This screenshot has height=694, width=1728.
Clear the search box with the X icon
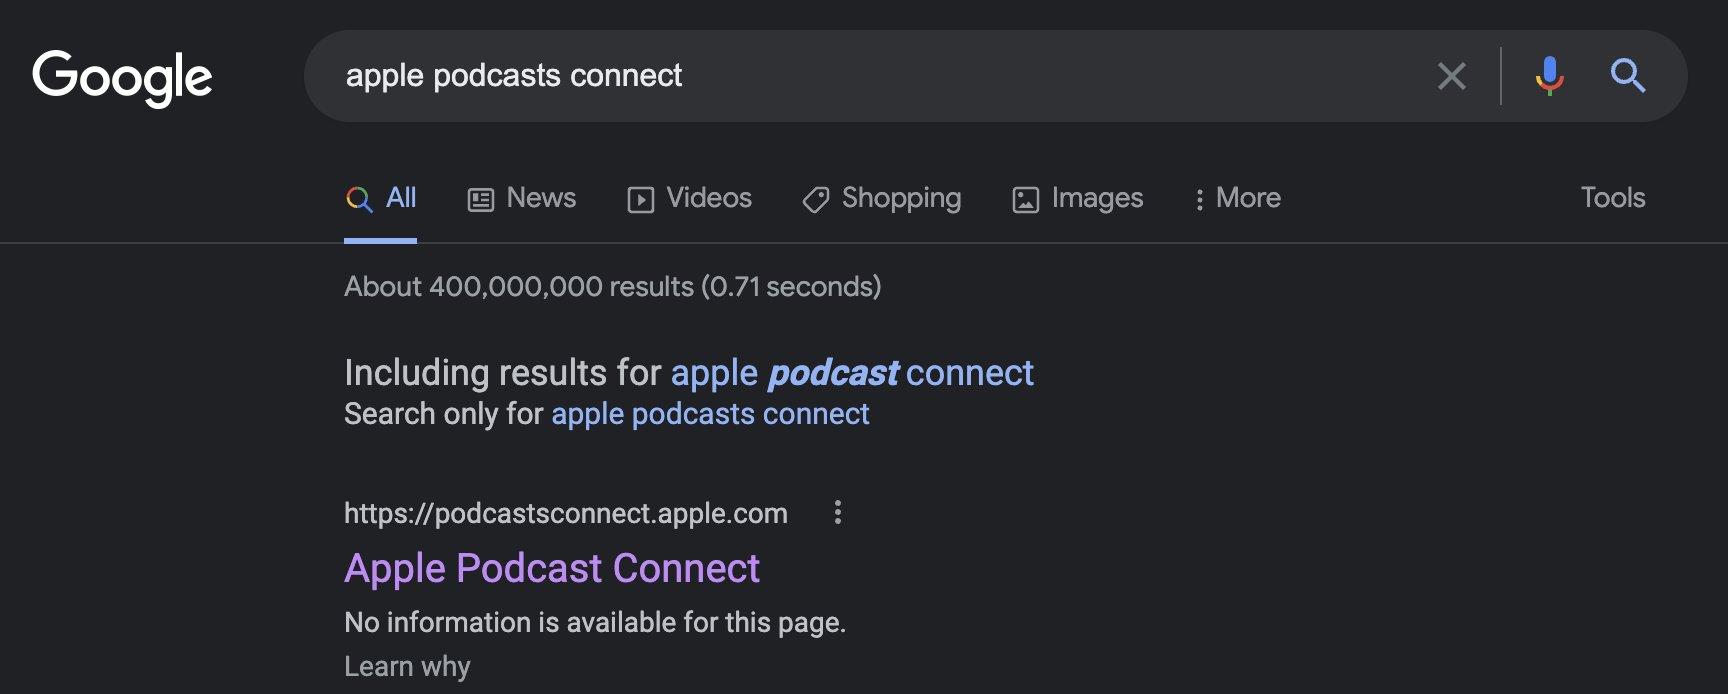pyautogui.click(x=1451, y=76)
